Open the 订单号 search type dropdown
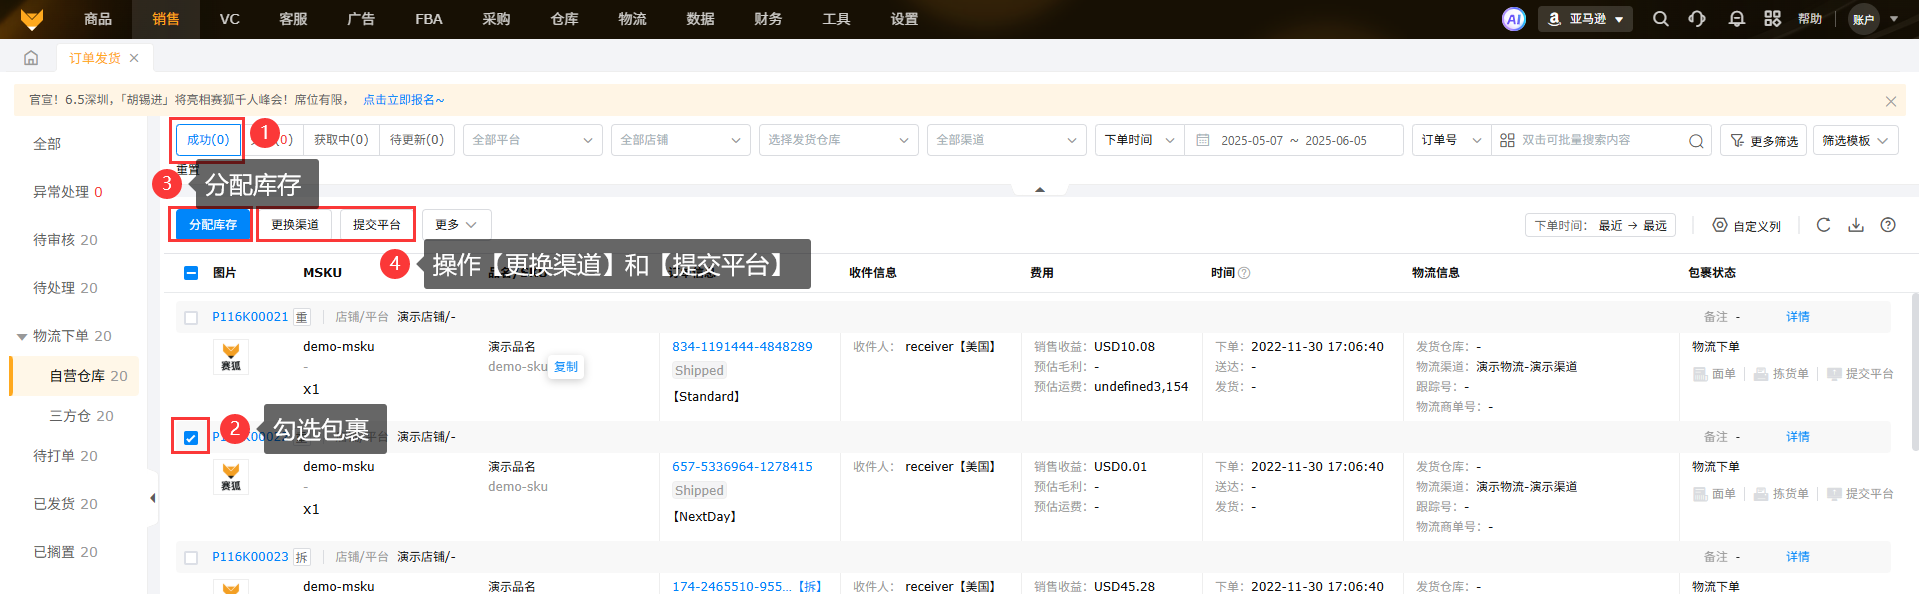 [x=1451, y=140]
